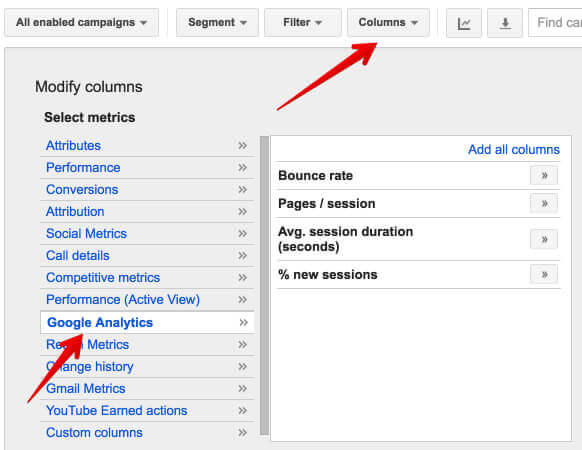Click the download report icon
The height and width of the screenshot is (450, 582).
coord(505,23)
